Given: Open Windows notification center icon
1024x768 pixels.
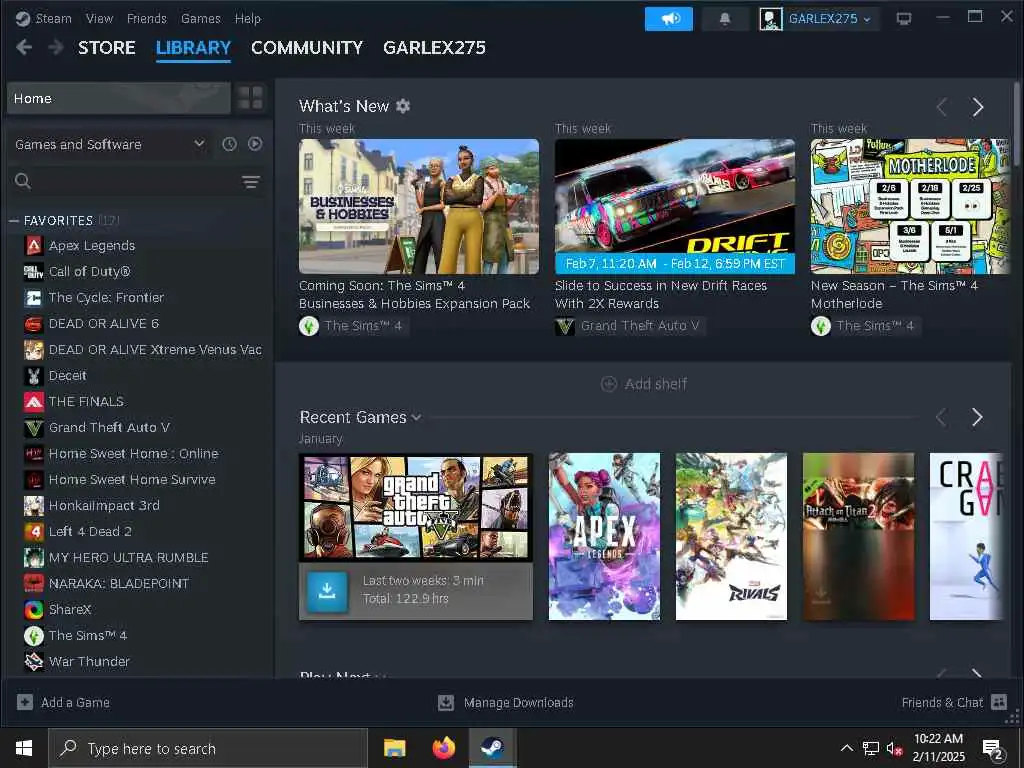Looking at the screenshot, I should [x=993, y=750].
